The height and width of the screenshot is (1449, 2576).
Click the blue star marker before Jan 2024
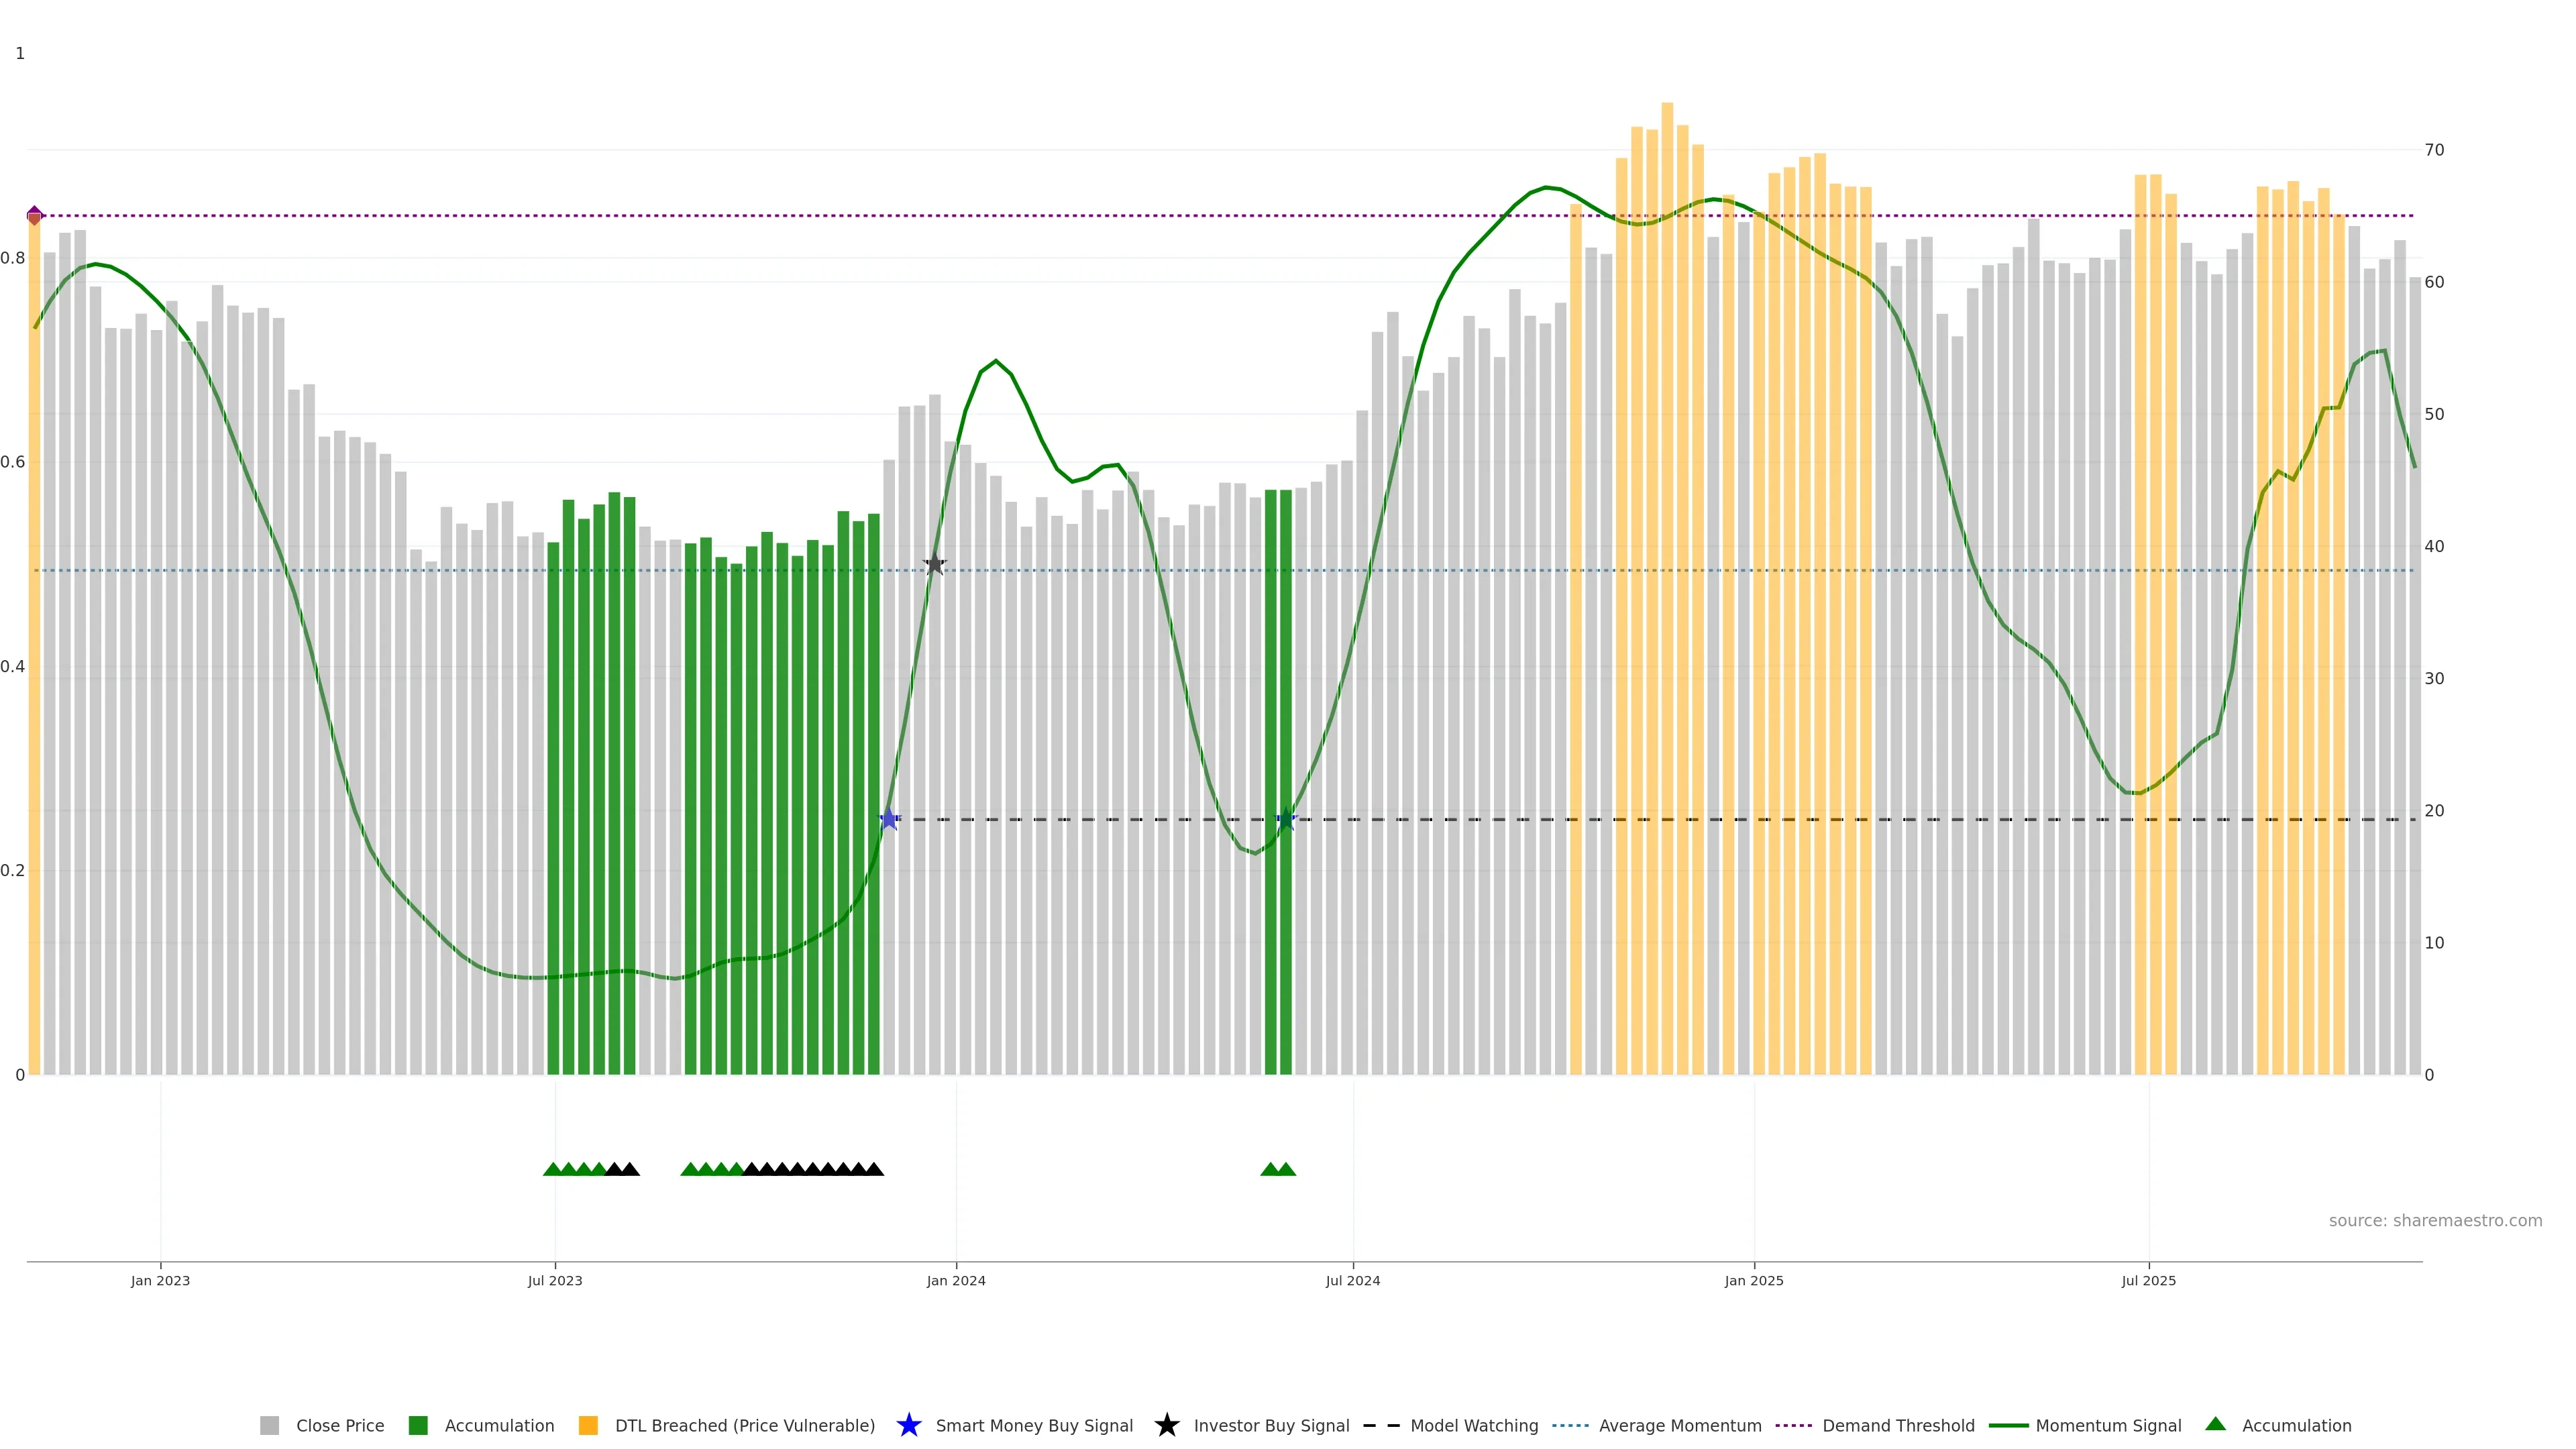(889, 819)
